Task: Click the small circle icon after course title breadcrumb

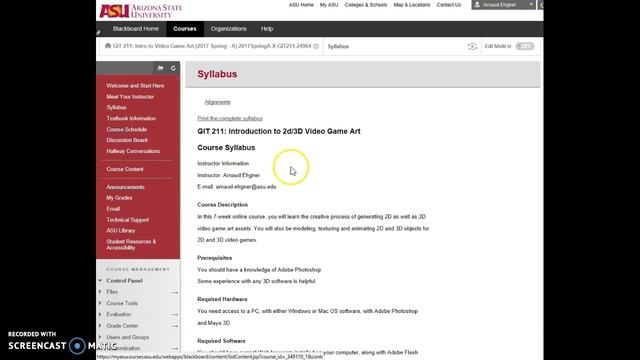Action: click(x=316, y=47)
